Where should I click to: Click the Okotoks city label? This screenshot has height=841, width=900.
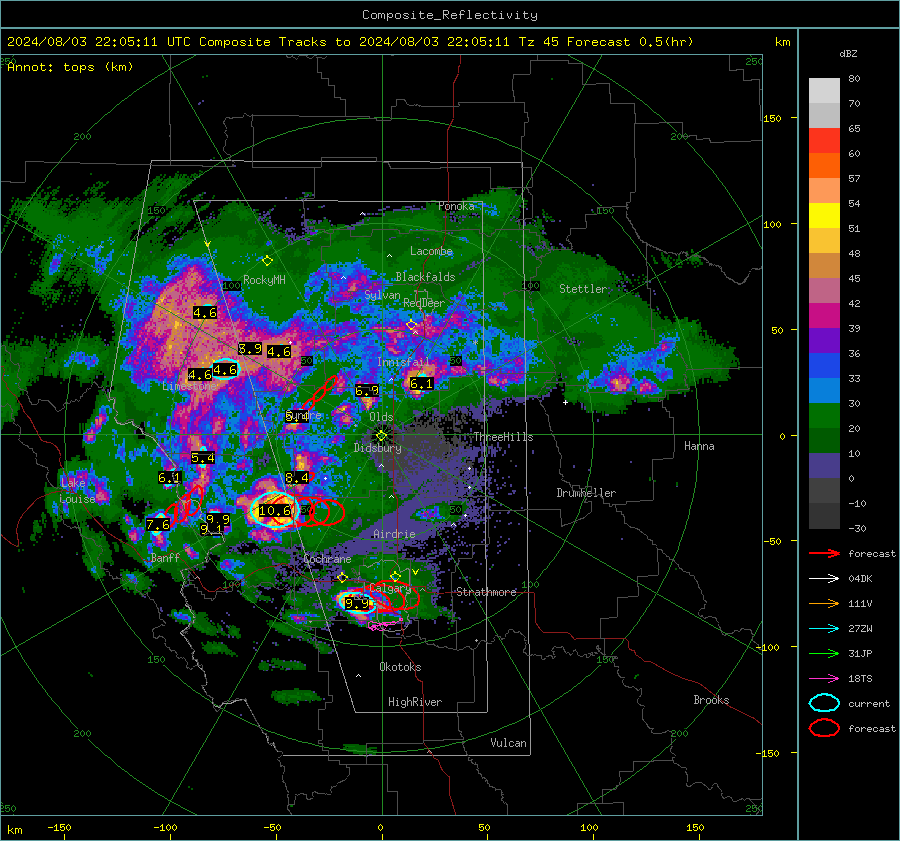400,667
